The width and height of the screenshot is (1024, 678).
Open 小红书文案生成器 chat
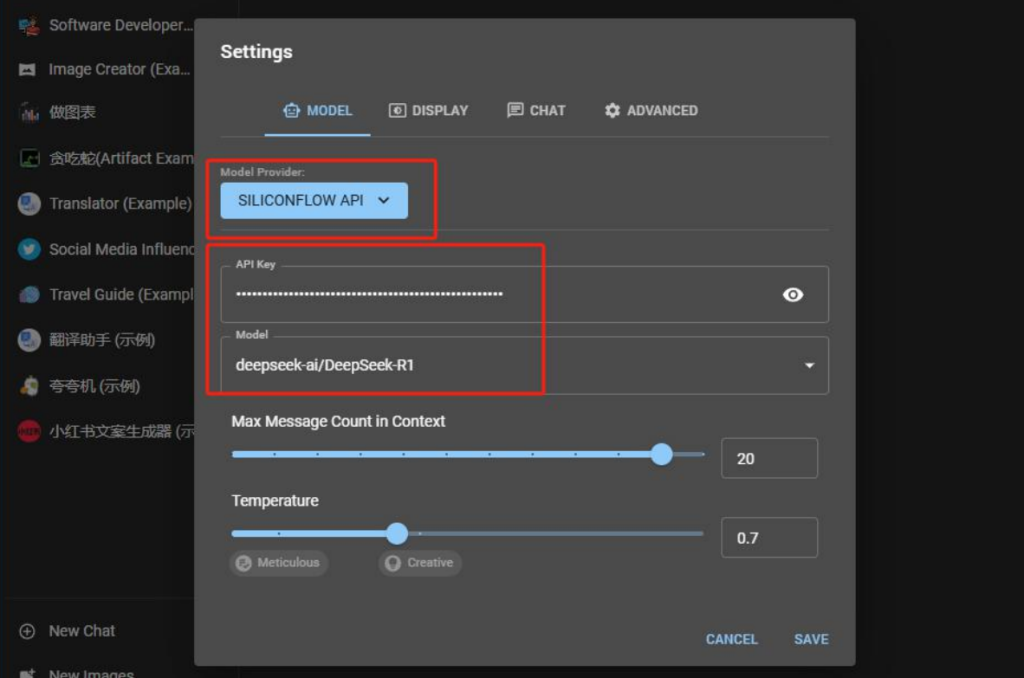coord(104,431)
